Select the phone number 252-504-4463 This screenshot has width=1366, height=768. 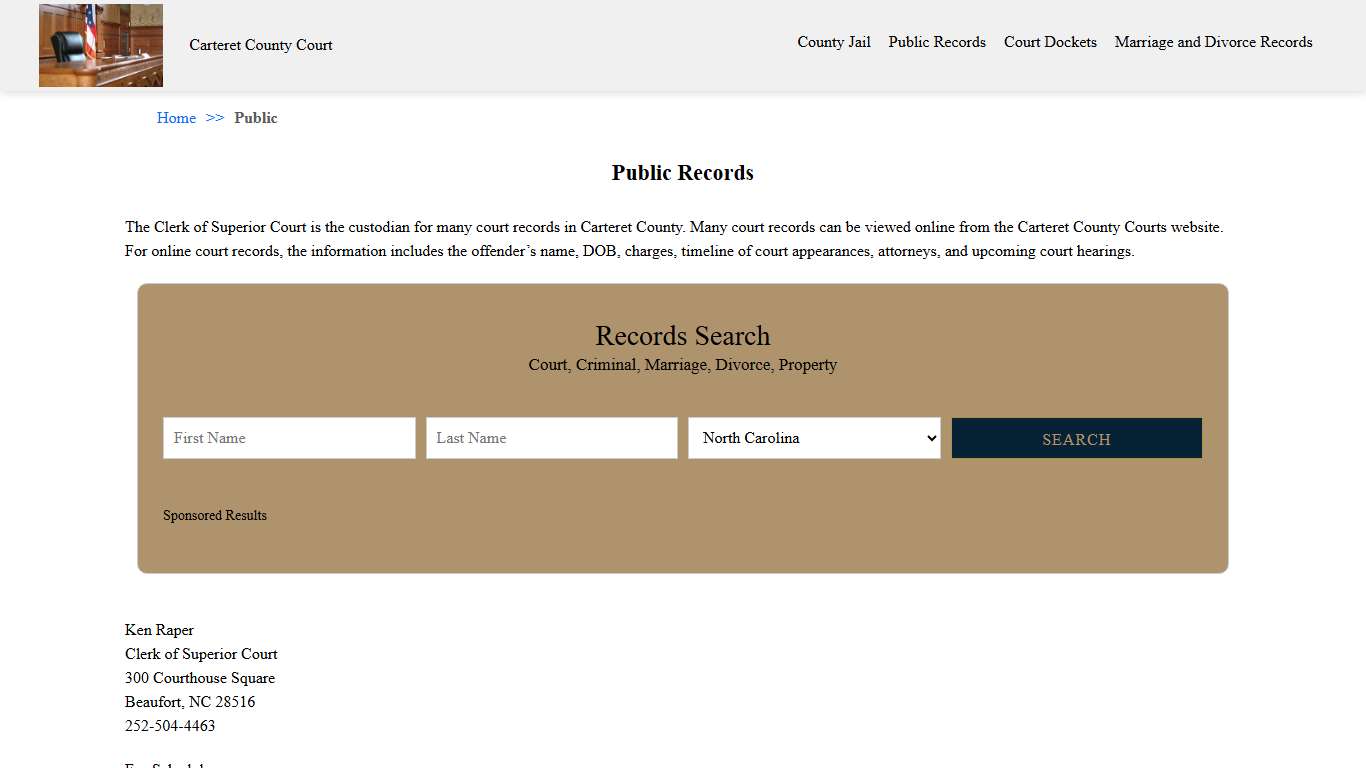[x=169, y=726]
